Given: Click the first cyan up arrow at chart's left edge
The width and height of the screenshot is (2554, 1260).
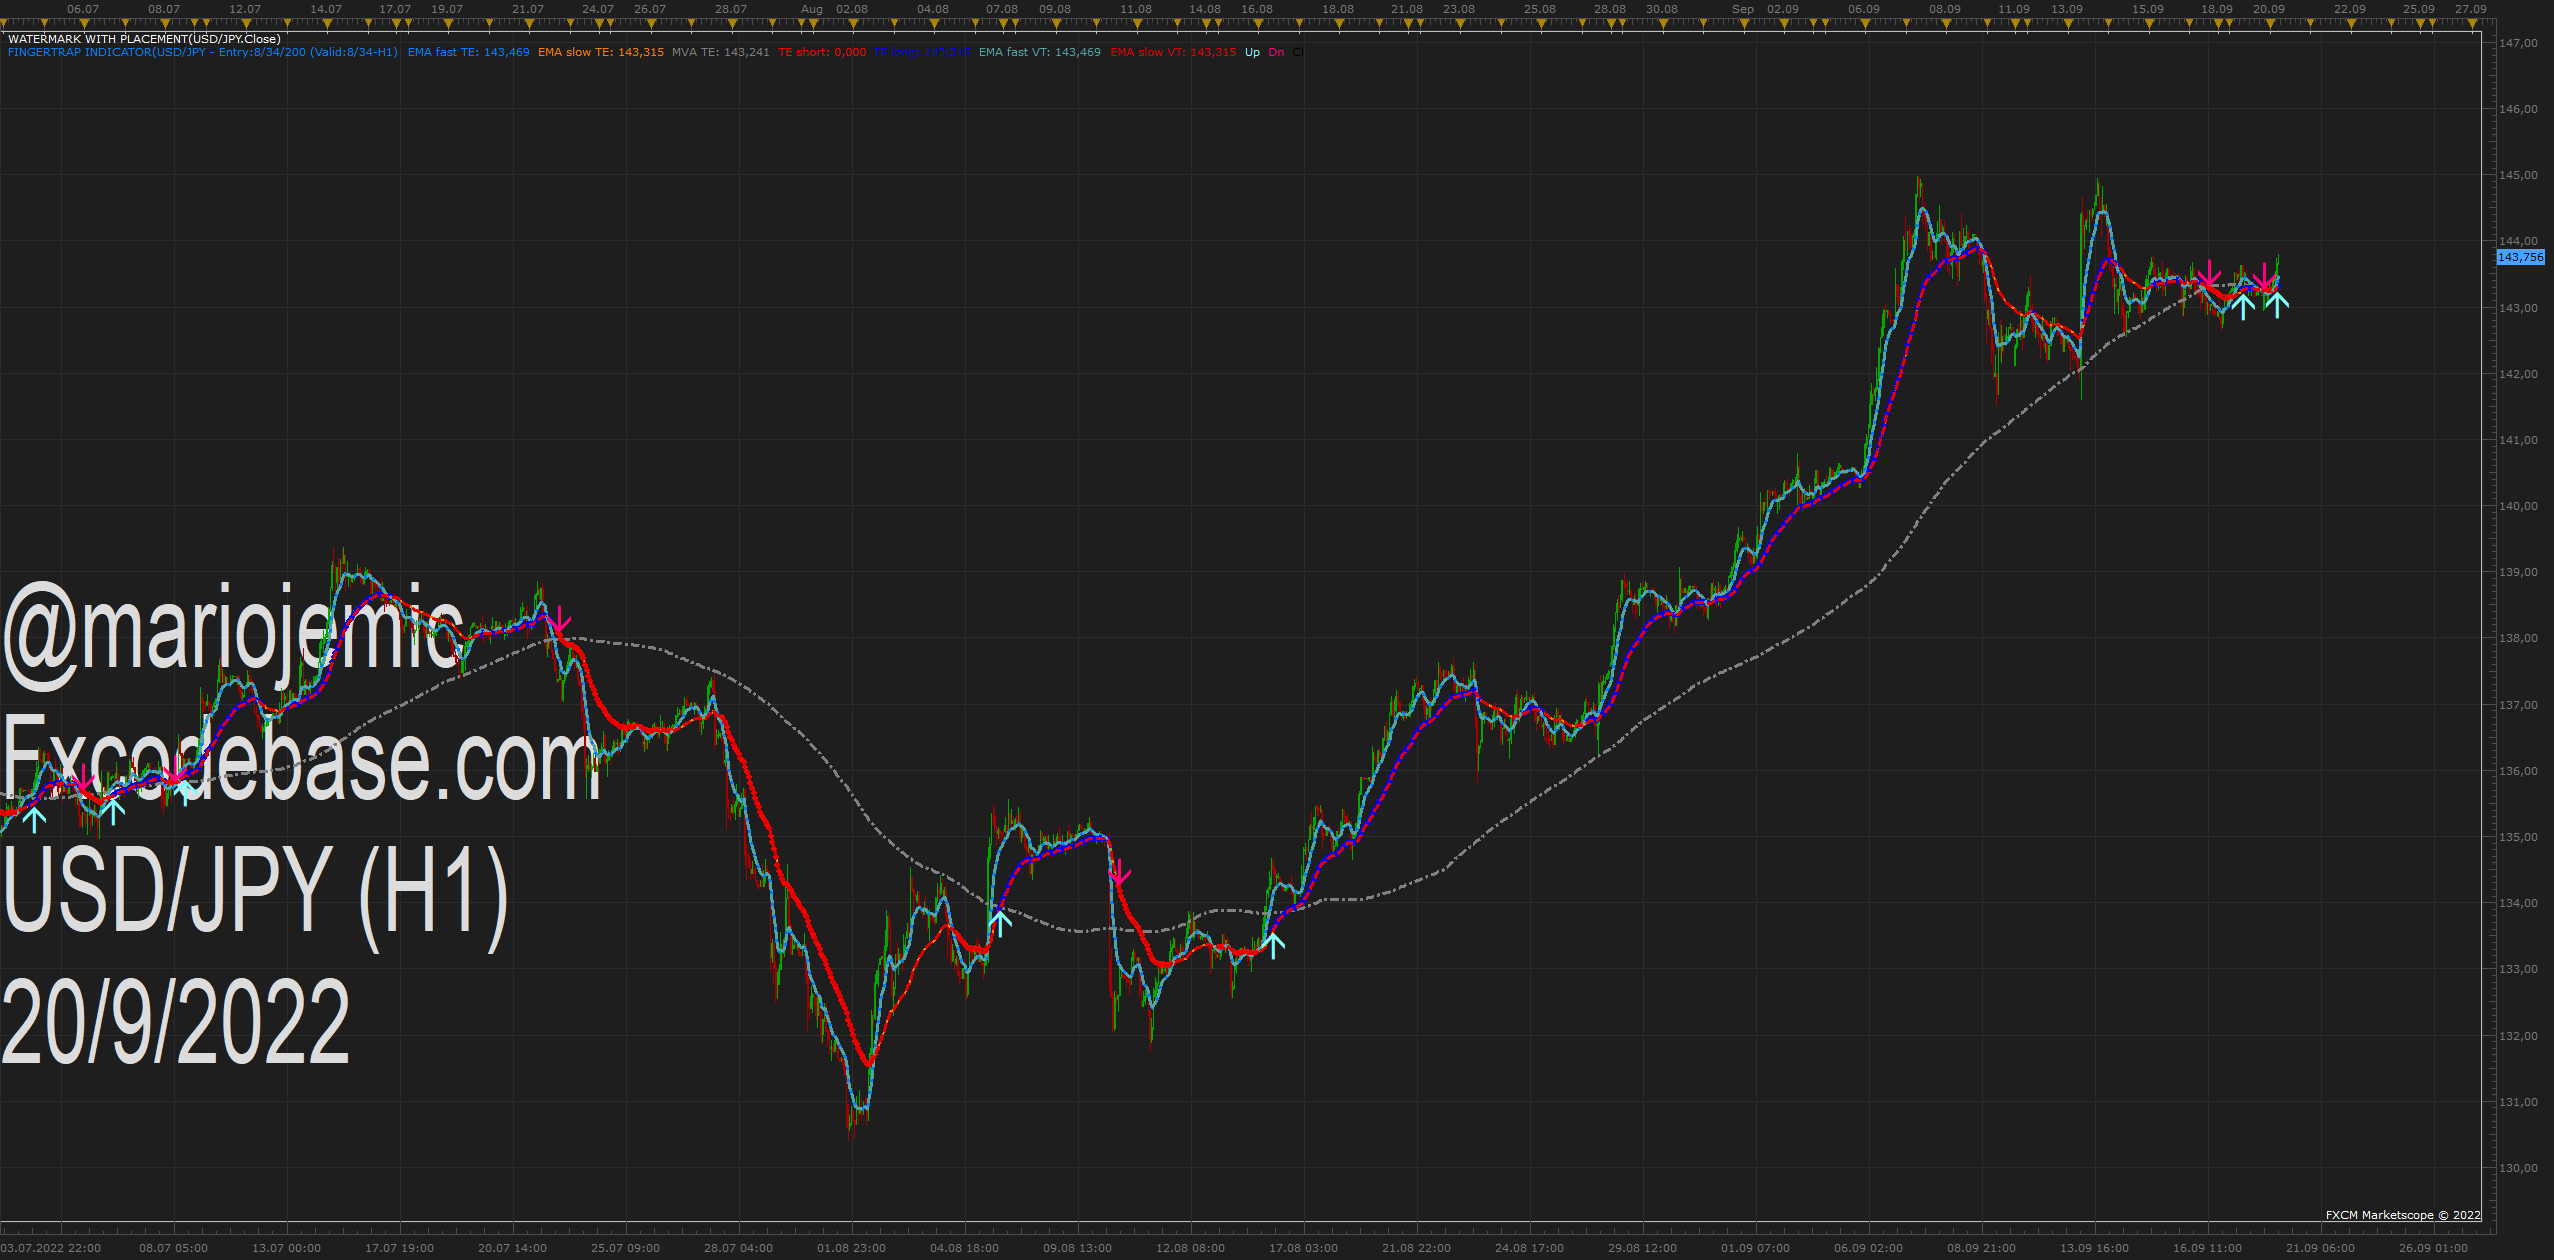Looking at the screenshot, I should 35,820.
